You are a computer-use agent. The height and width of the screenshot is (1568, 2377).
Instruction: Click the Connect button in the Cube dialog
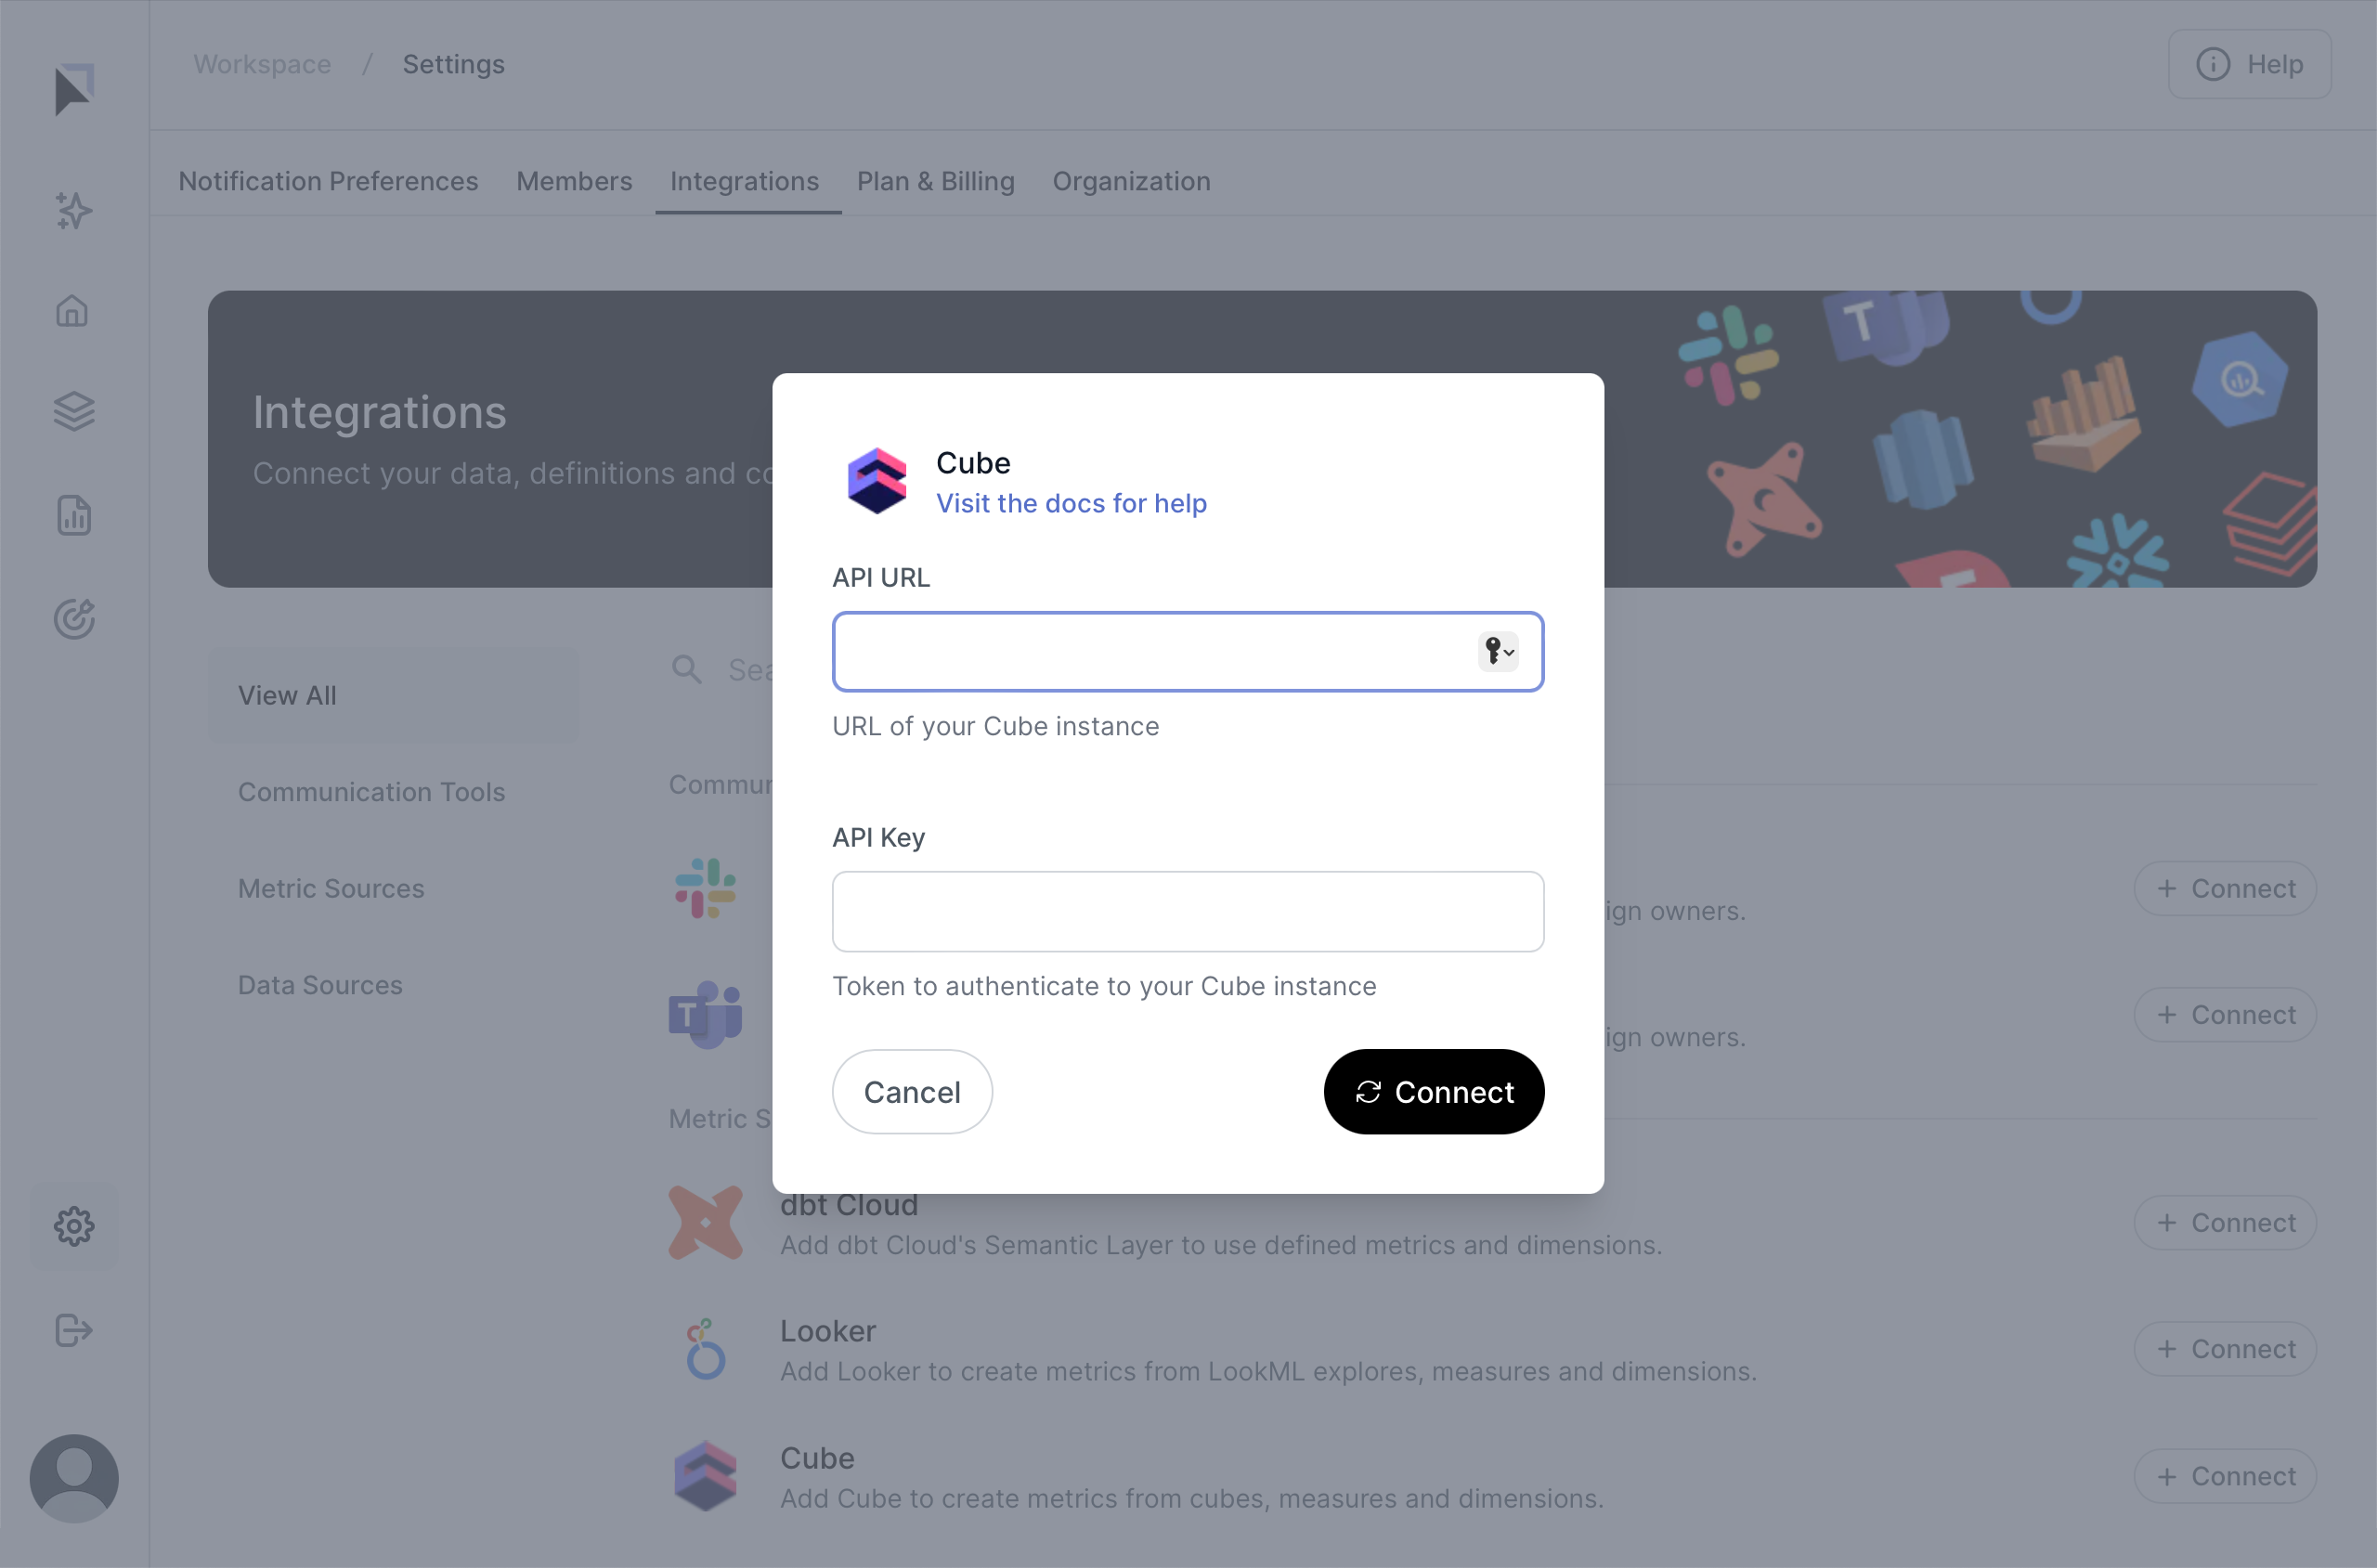[x=1433, y=1091]
